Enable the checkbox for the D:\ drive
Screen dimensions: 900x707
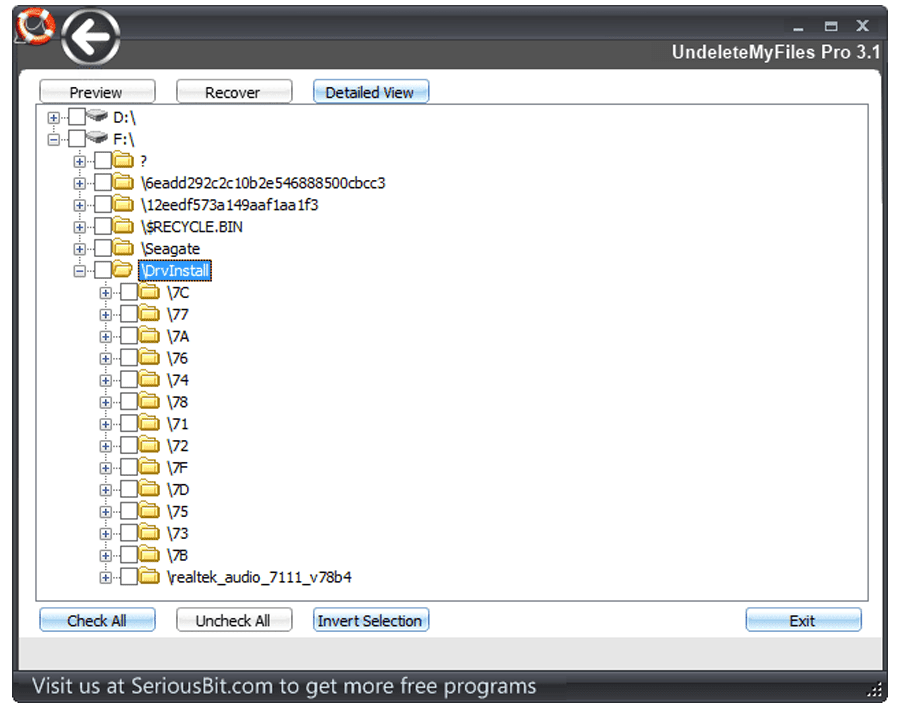[x=77, y=118]
